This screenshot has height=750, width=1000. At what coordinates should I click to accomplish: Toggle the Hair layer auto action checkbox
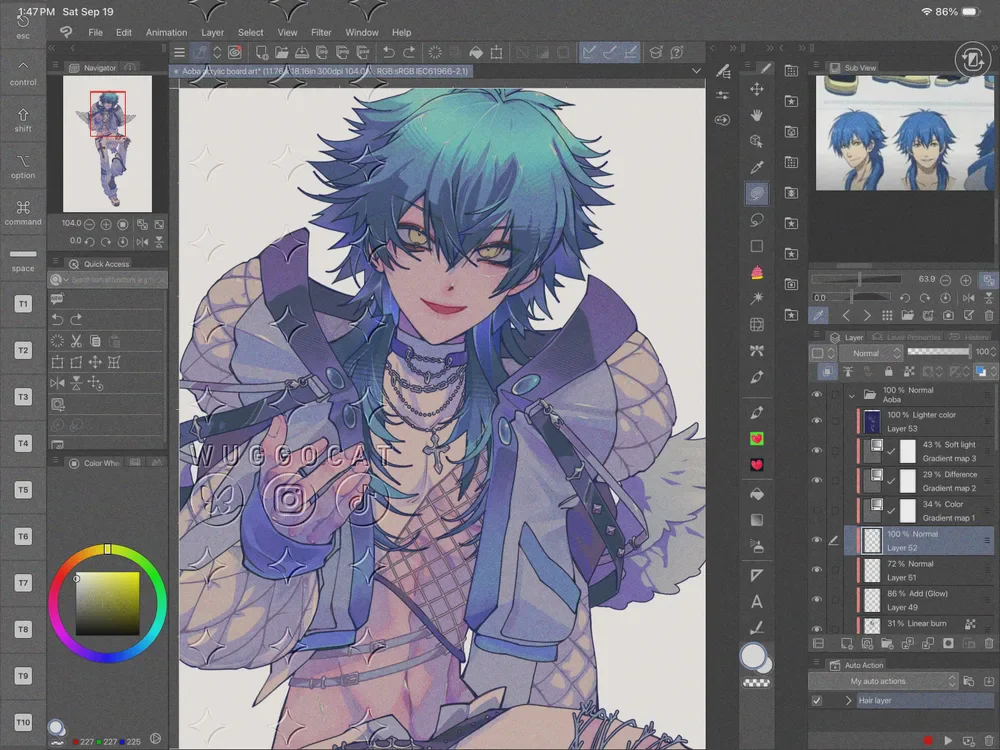pyautogui.click(x=816, y=700)
